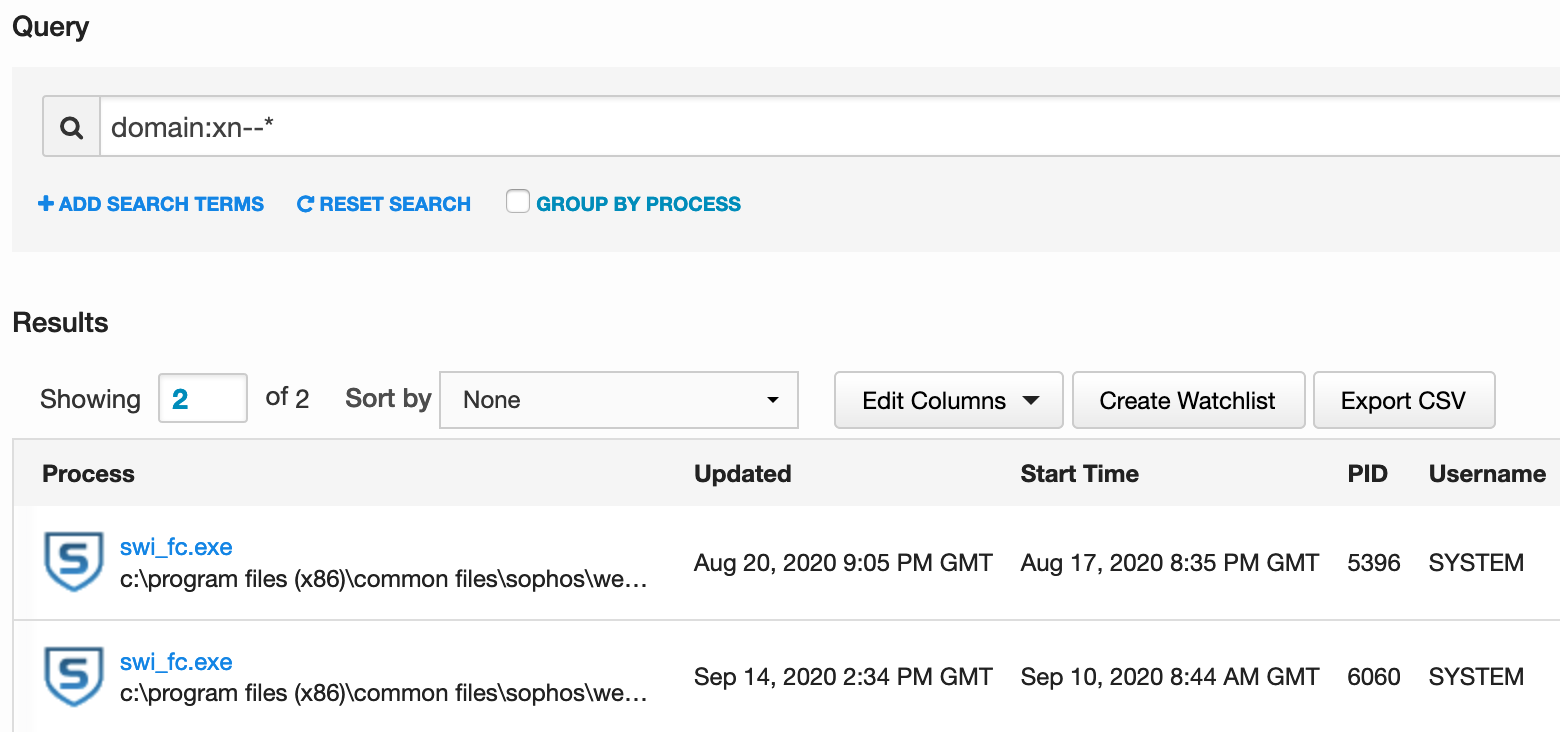The image size is (1560, 732).
Task: Click the Showing results count field
Action: tap(202, 399)
